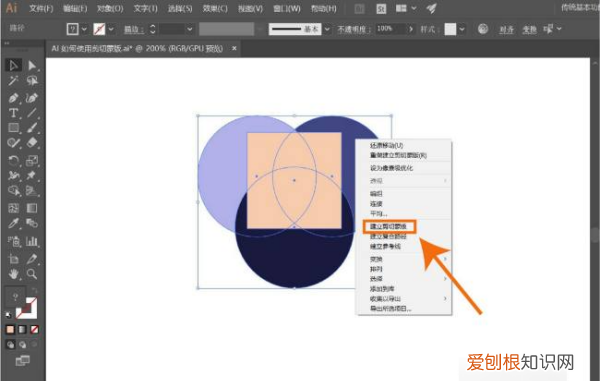Apply Color fill mode swatch button

tap(10, 329)
